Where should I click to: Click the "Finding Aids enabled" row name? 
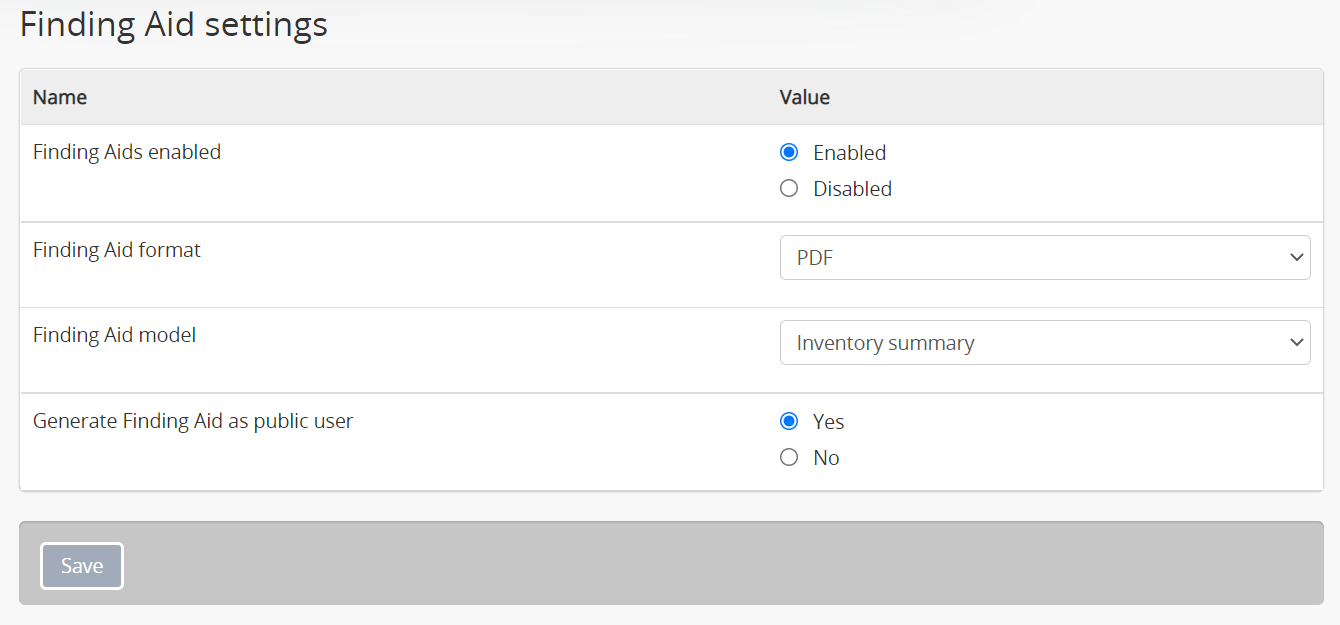click(x=127, y=152)
